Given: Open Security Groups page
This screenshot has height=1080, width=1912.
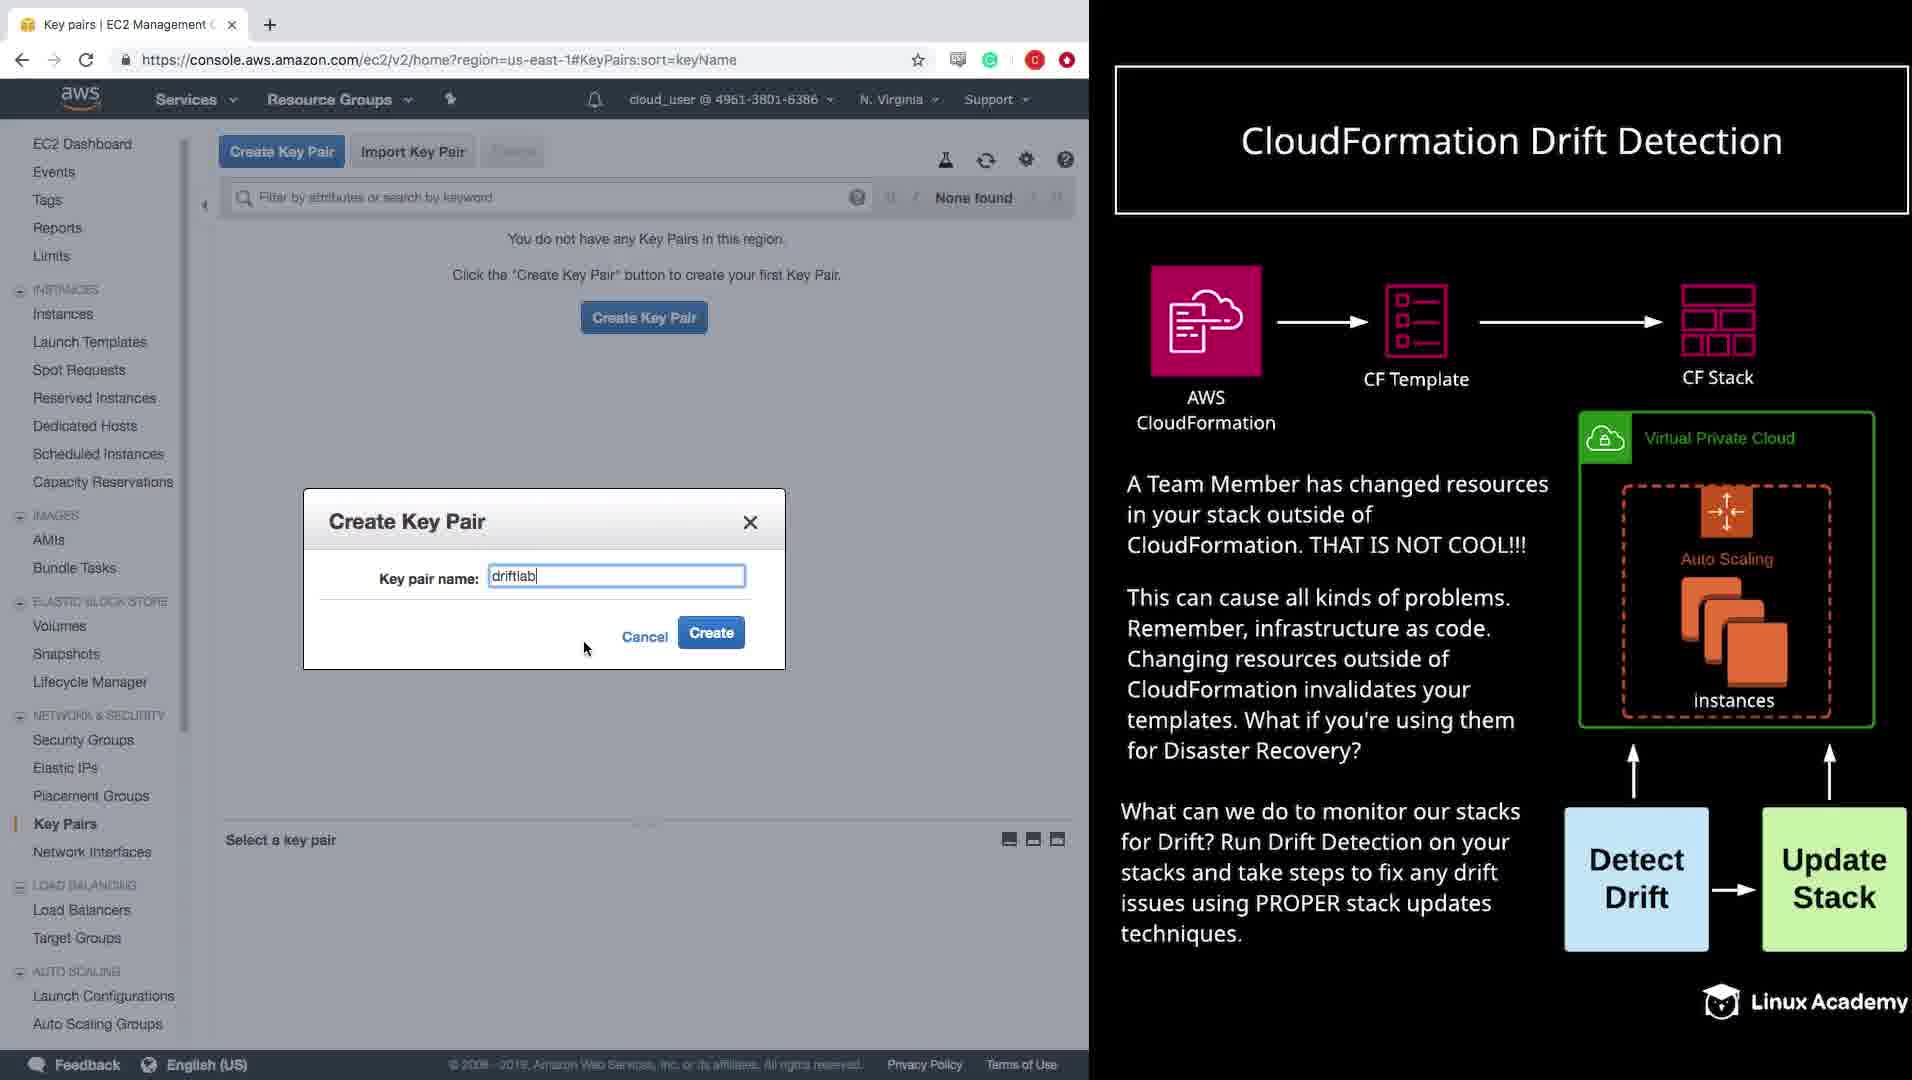Looking at the screenshot, I should pyautogui.click(x=83, y=740).
